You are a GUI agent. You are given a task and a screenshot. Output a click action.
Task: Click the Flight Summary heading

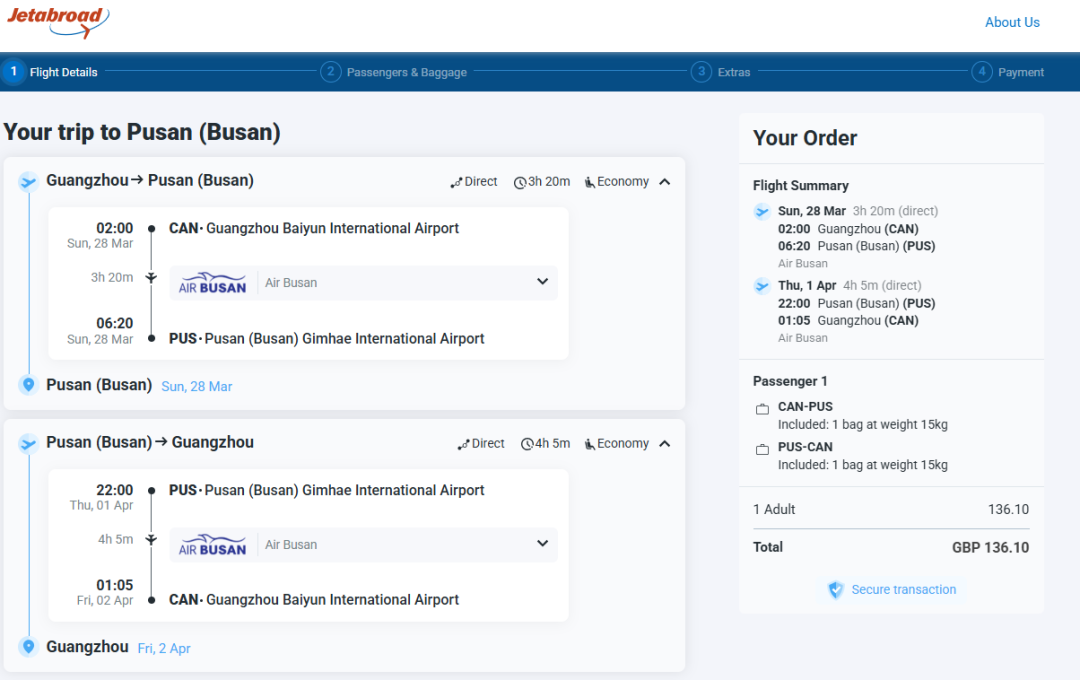800,185
